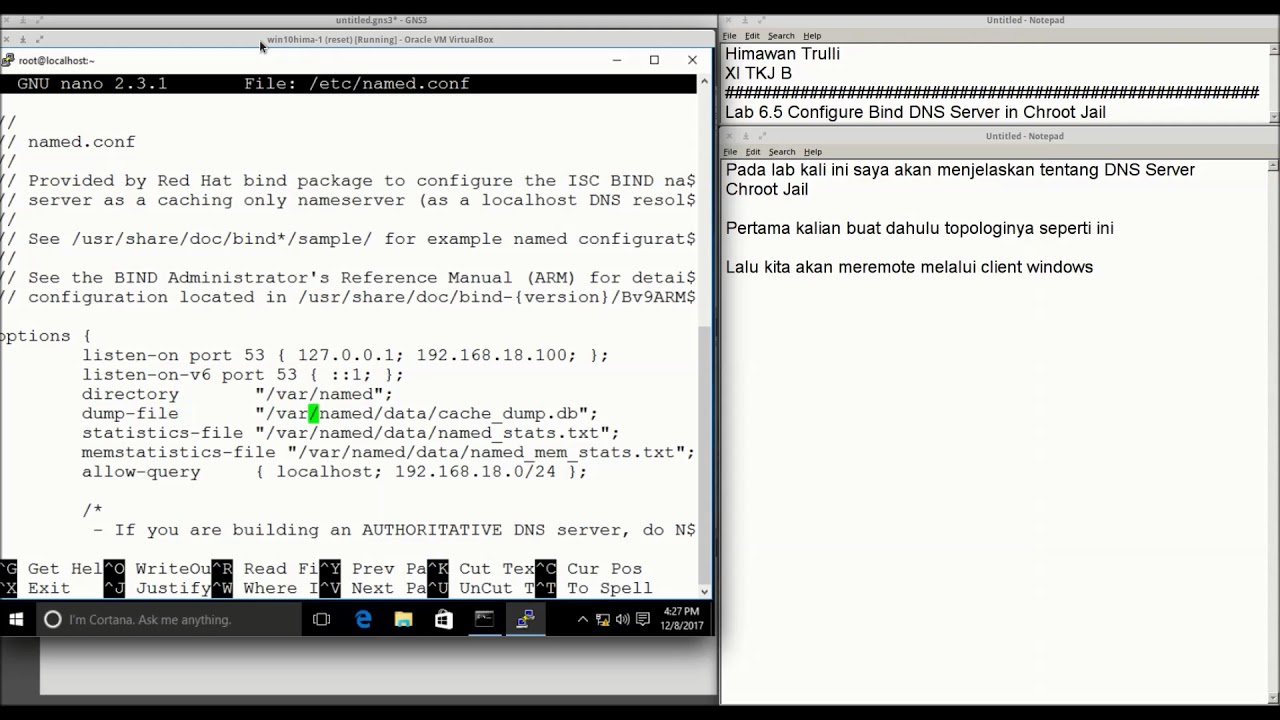The width and height of the screenshot is (1280, 720).
Task: Open File Explorer from the taskbar
Action: [403, 620]
